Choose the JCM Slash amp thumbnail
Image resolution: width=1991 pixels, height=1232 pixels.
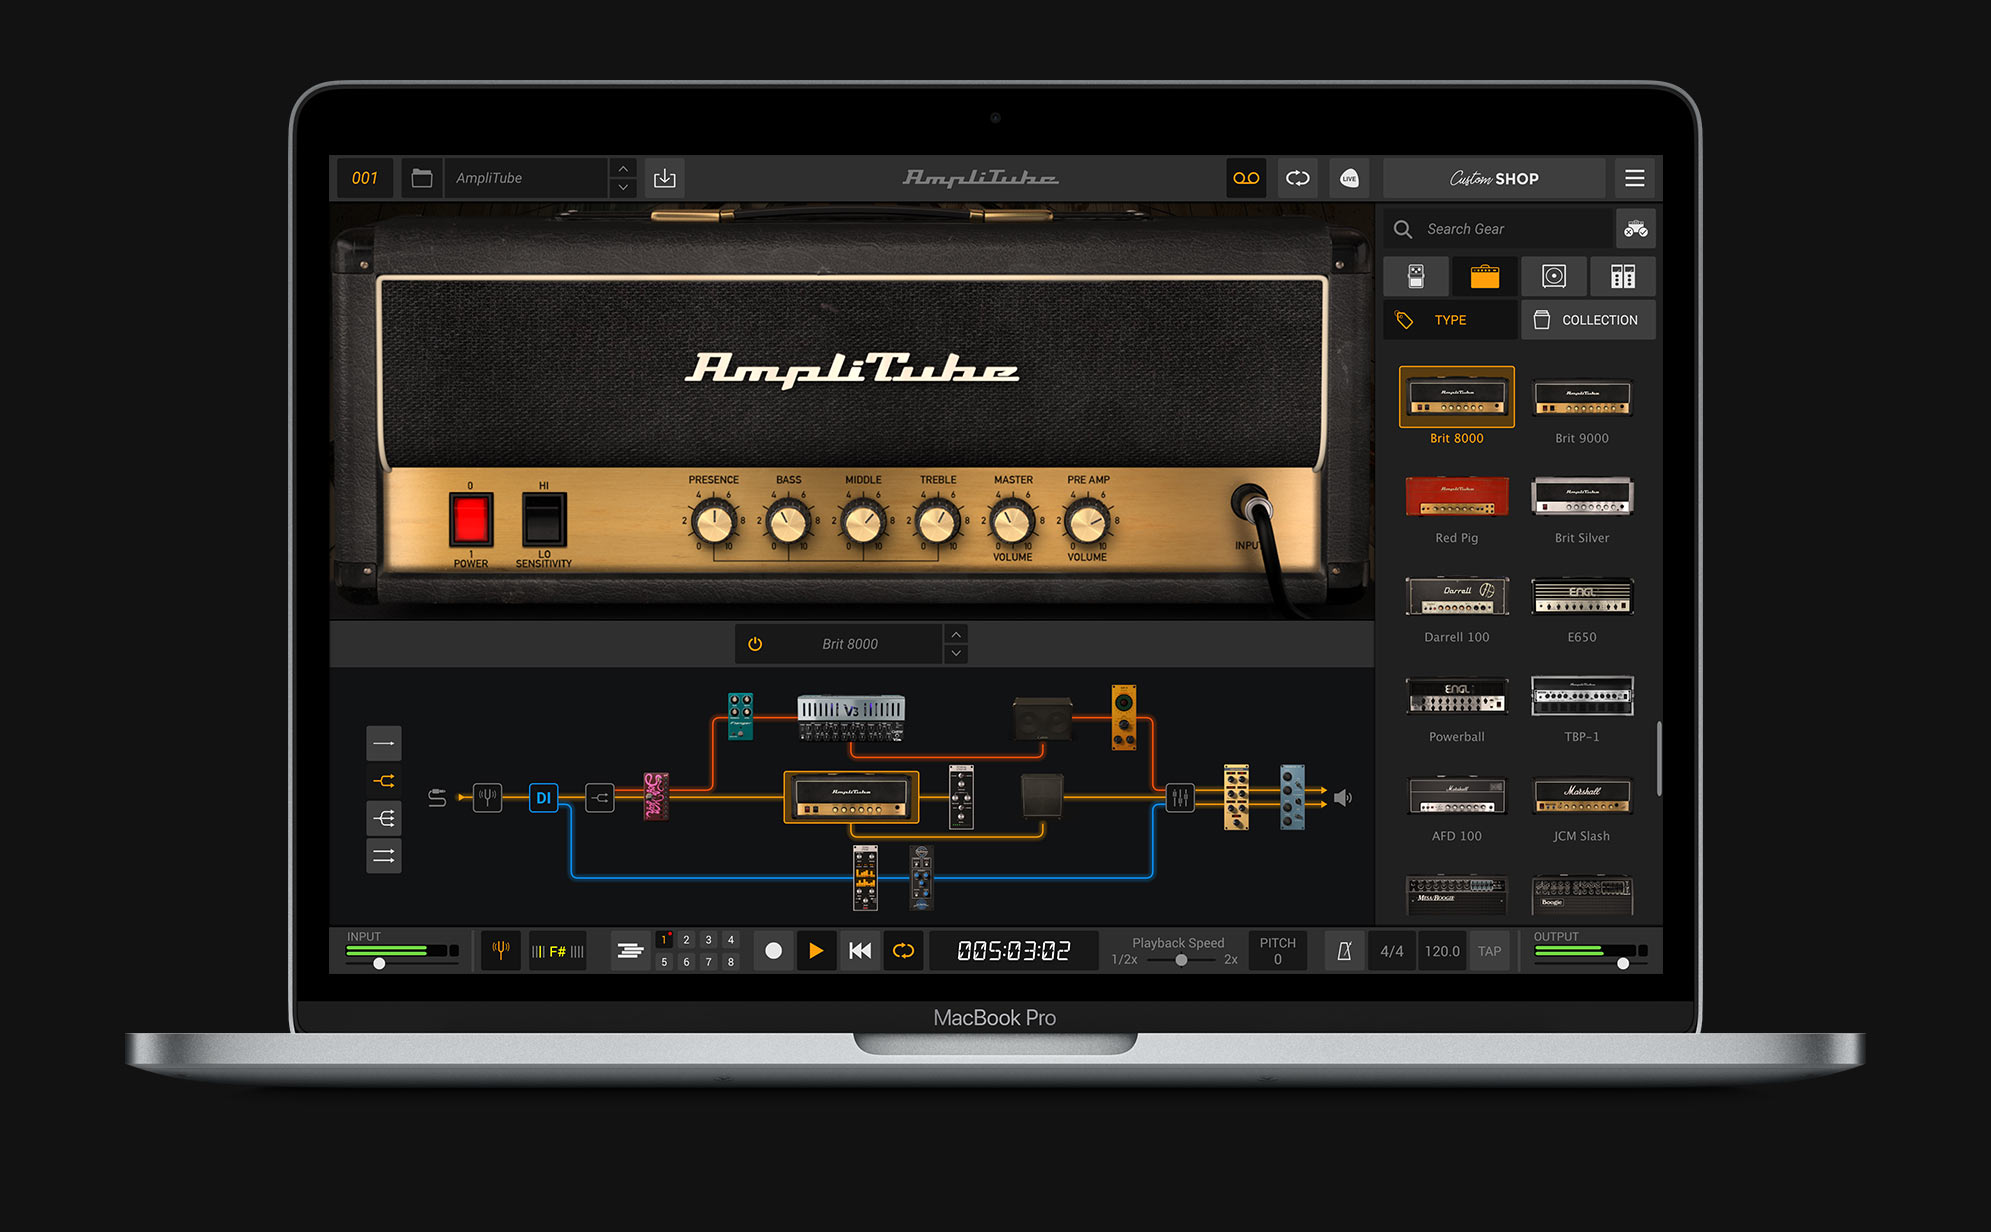[x=1582, y=795]
